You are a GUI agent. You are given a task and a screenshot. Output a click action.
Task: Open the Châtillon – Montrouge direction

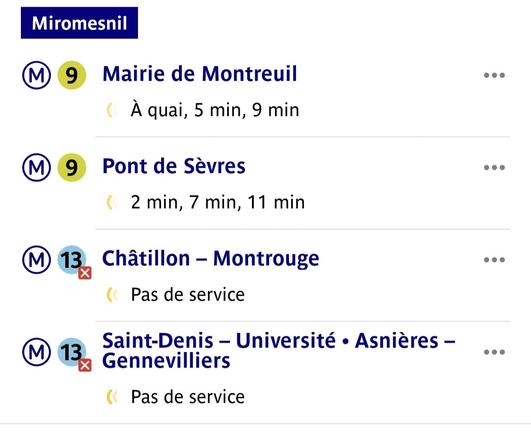coord(210,259)
